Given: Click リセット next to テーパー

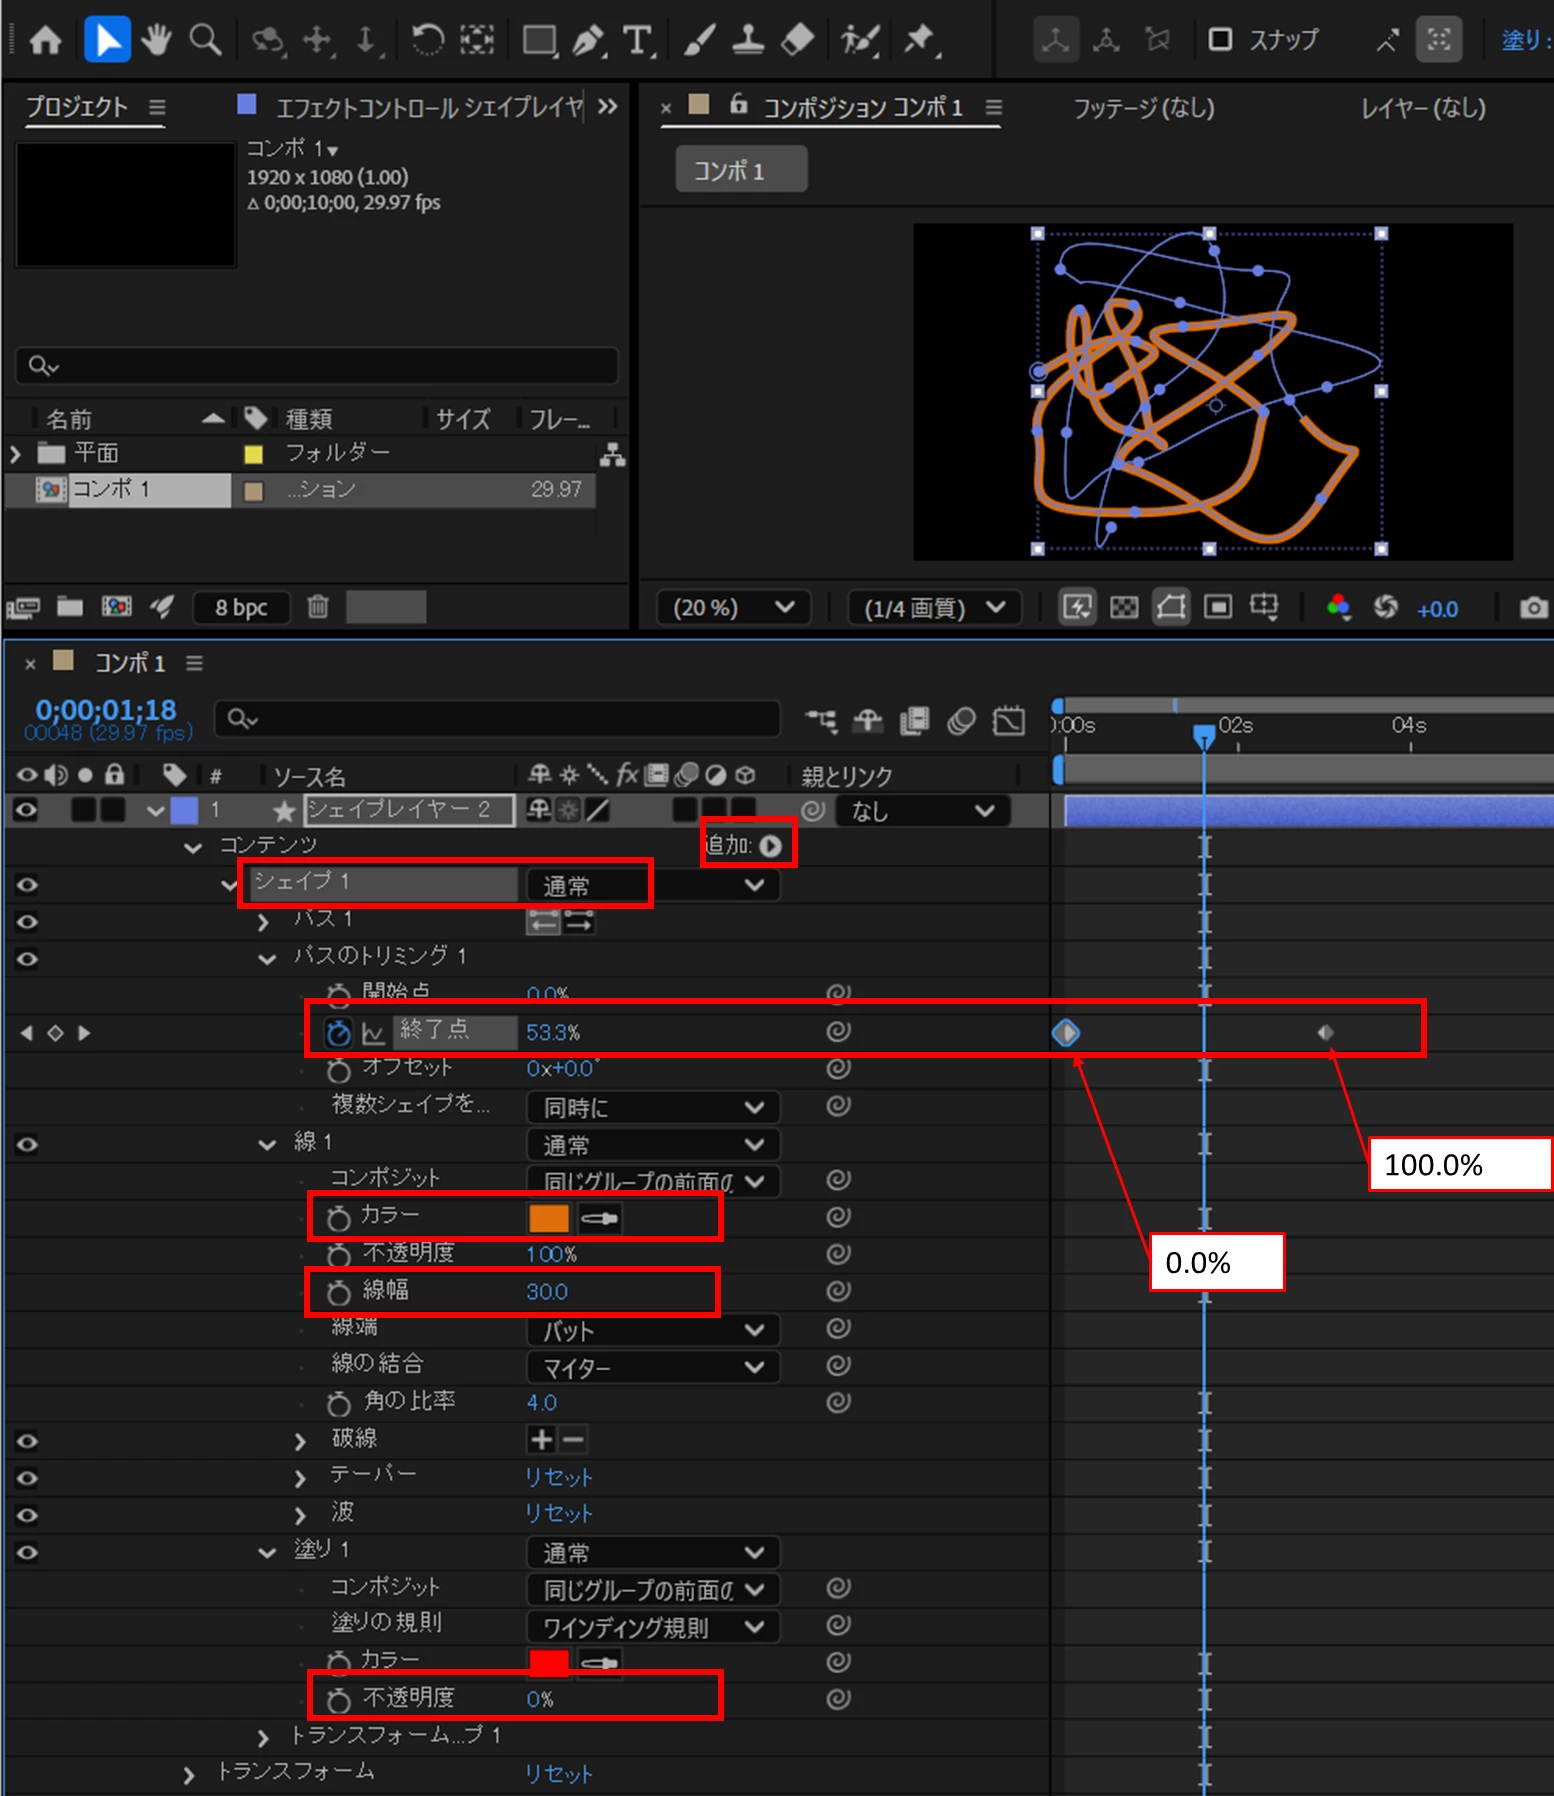Looking at the screenshot, I should (x=558, y=1477).
